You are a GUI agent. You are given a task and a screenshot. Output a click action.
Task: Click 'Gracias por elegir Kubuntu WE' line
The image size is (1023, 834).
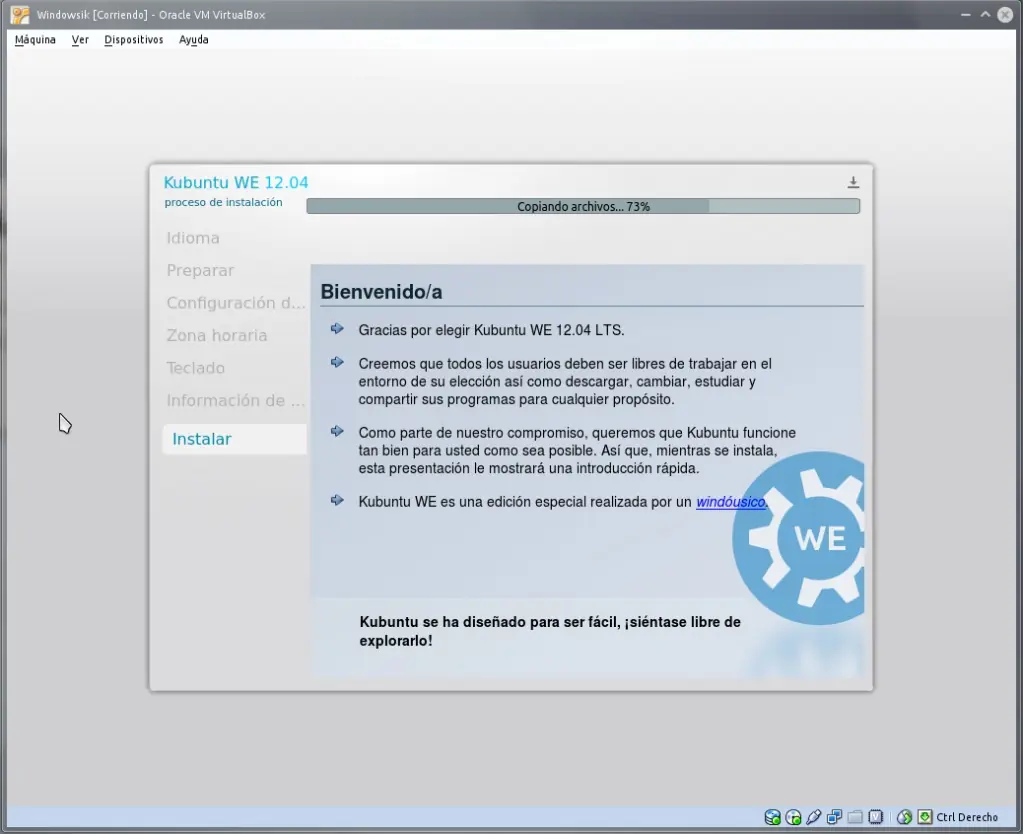(491, 330)
